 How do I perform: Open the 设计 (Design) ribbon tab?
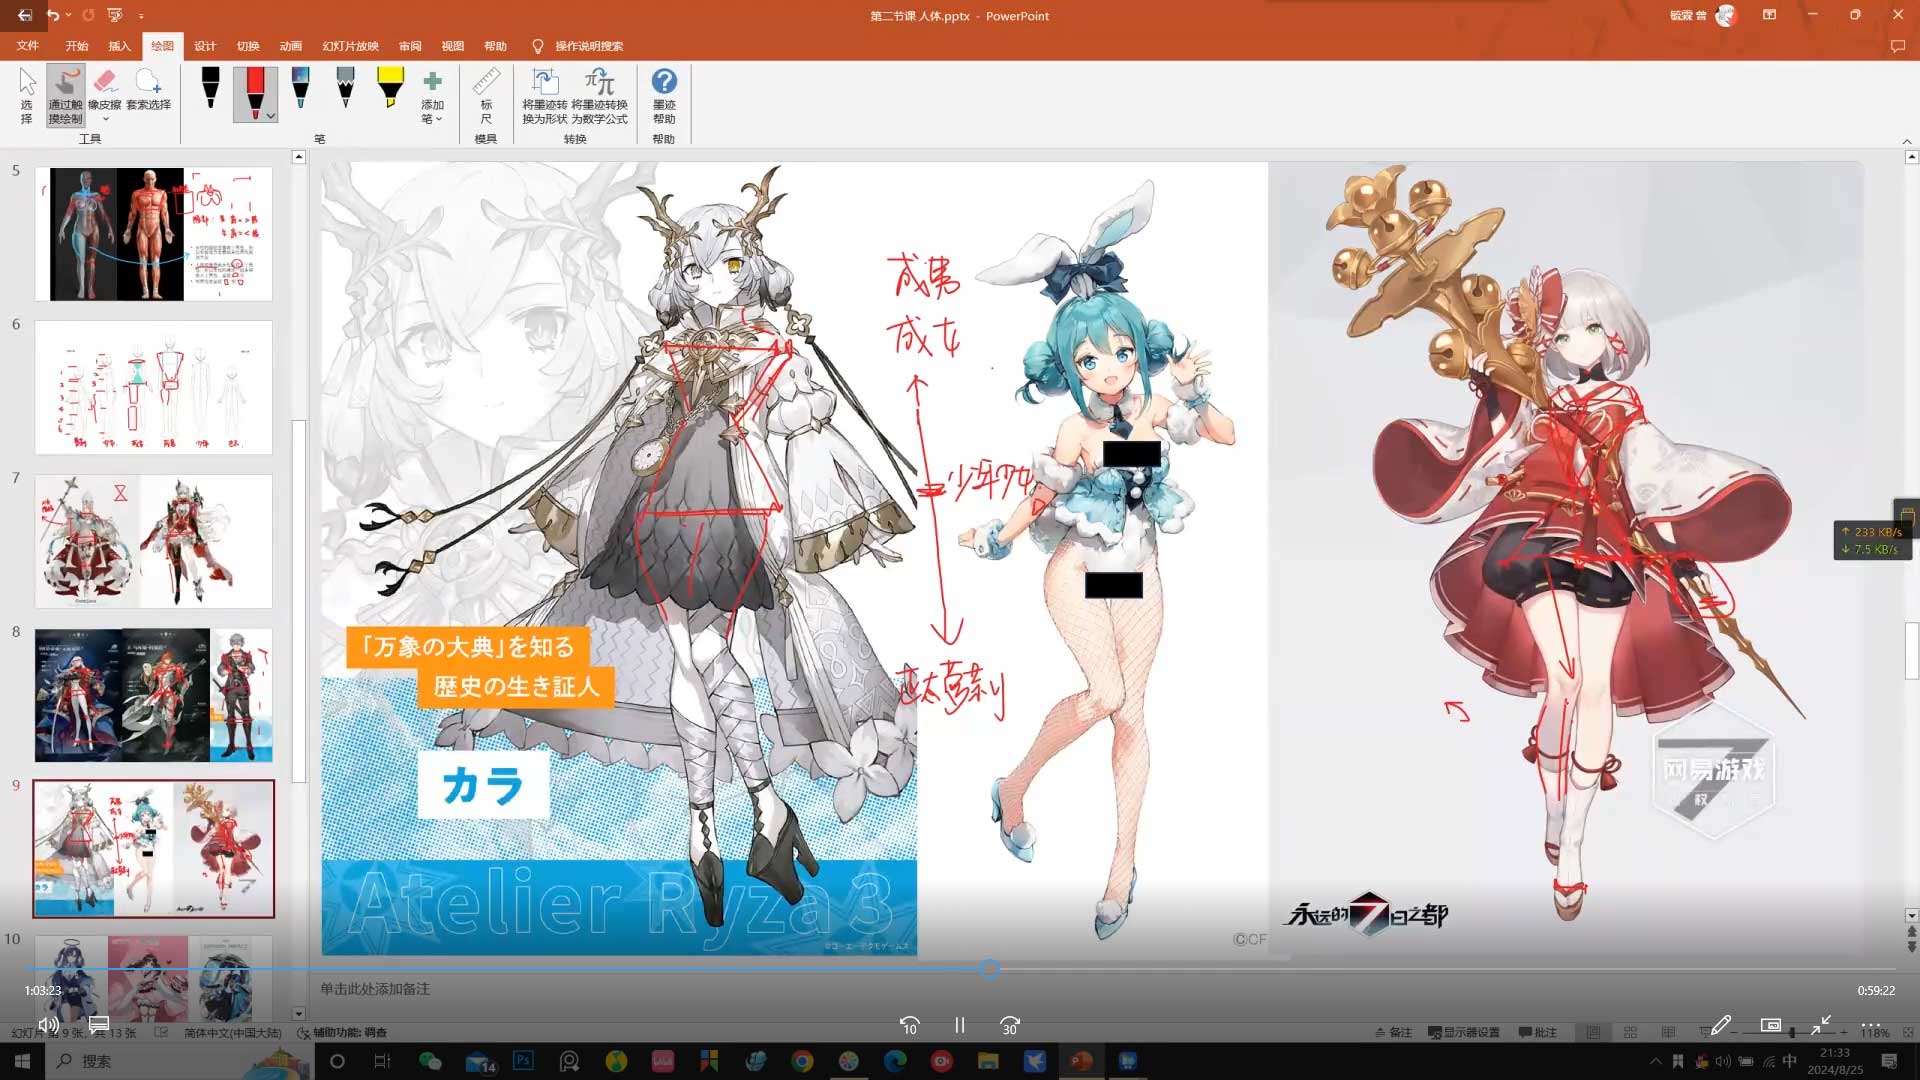205,46
